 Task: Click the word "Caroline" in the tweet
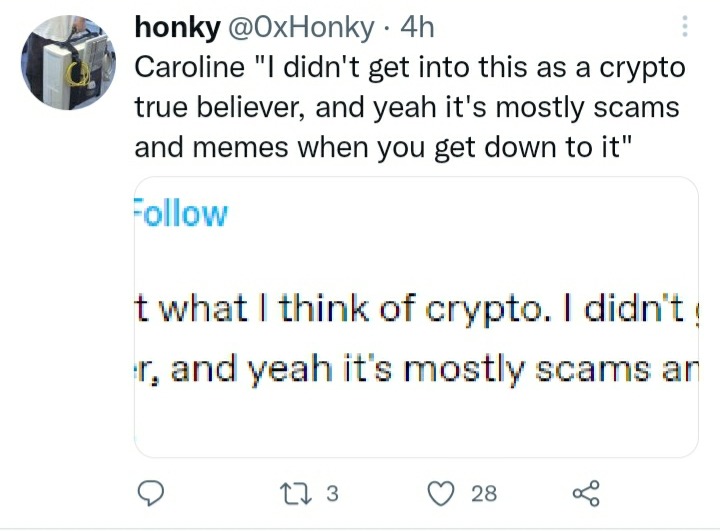(x=189, y=68)
